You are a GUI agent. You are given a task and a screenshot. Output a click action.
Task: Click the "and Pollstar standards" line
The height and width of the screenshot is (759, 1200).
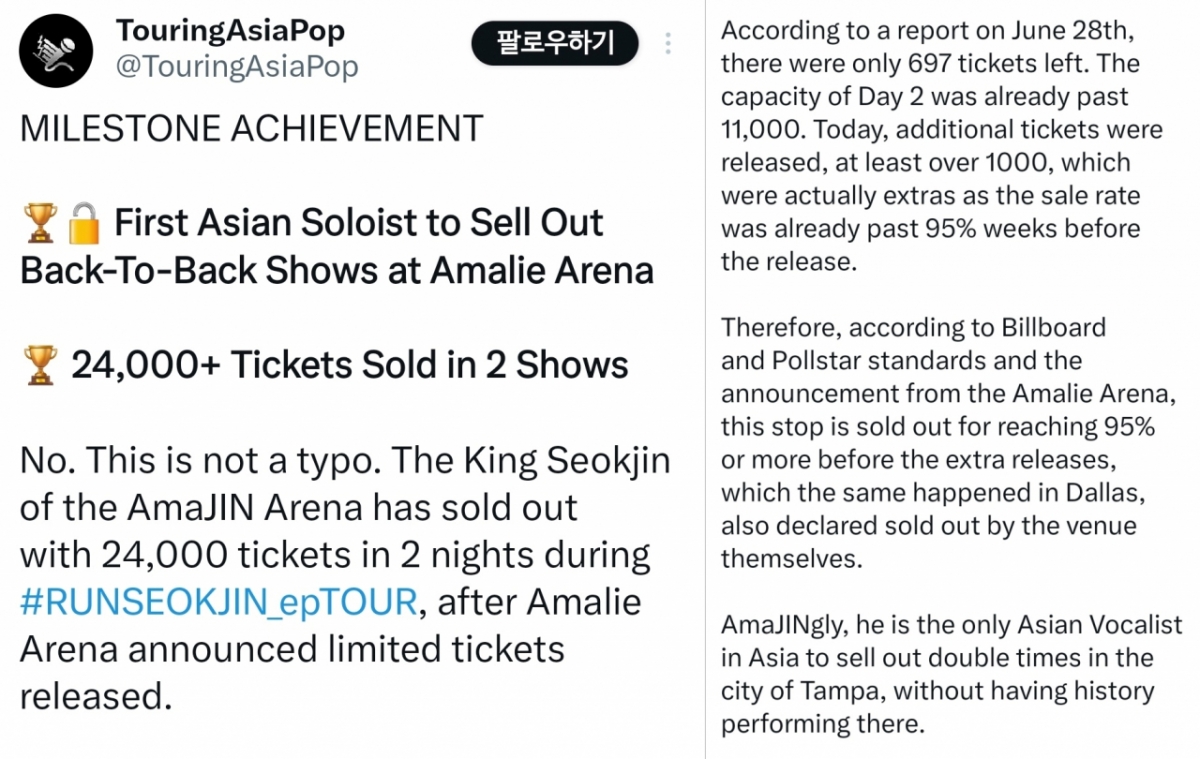(x=901, y=360)
